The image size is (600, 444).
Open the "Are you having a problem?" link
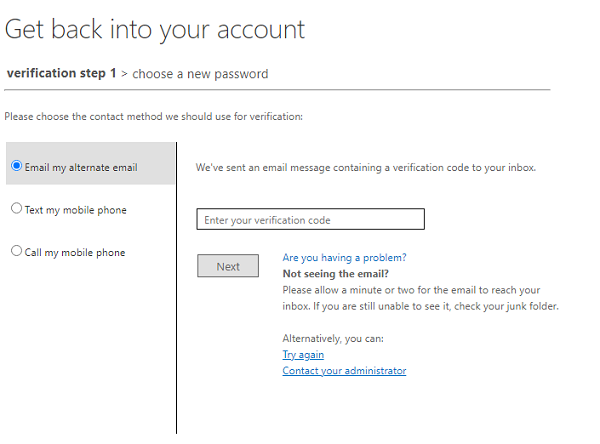click(x=344, y=257)
